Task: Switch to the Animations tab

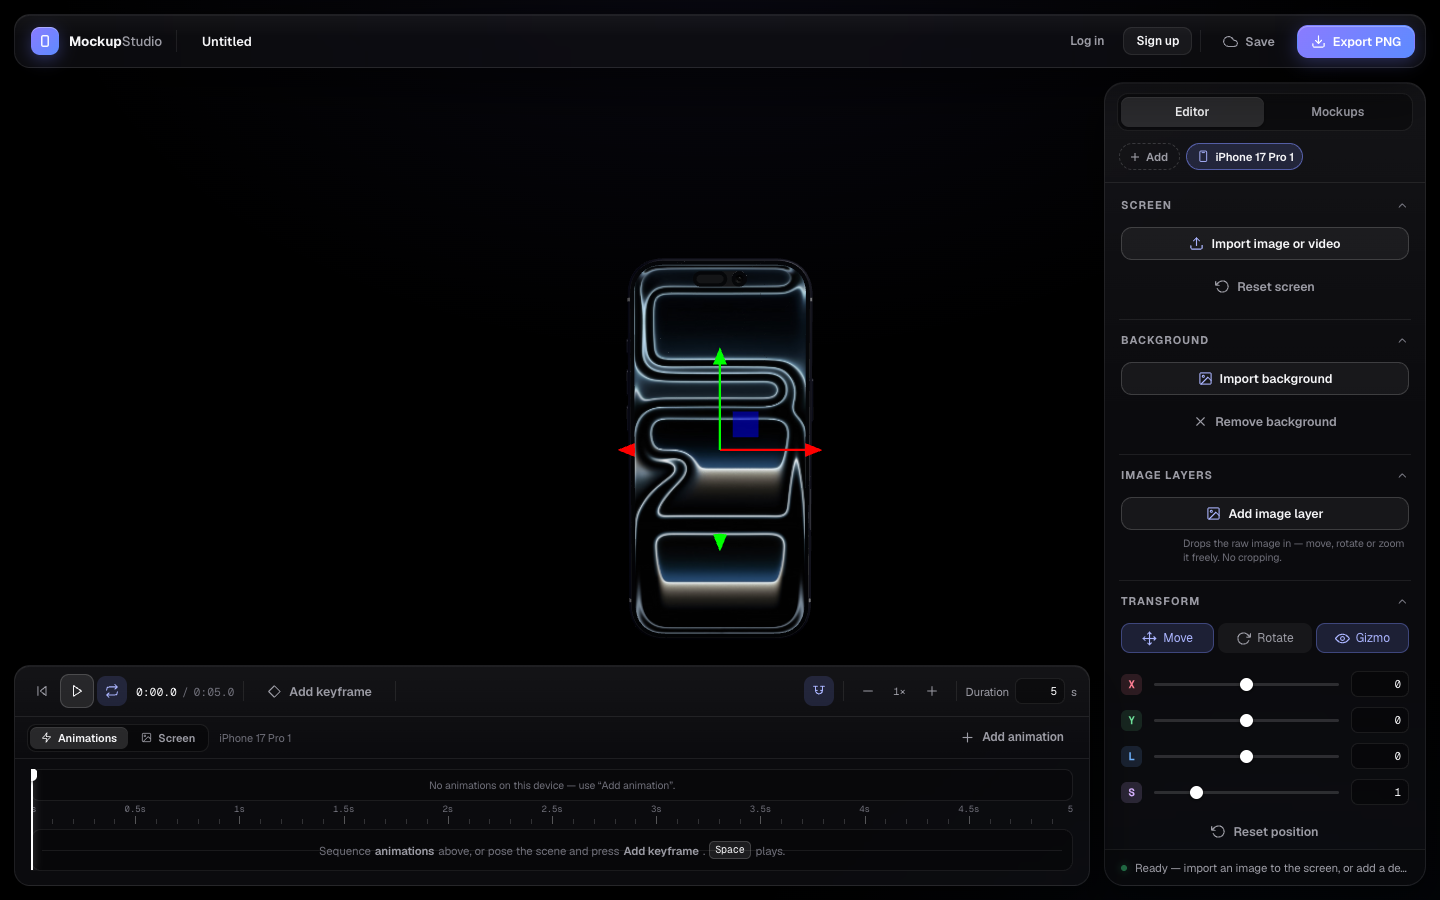Action: [79, 738]
